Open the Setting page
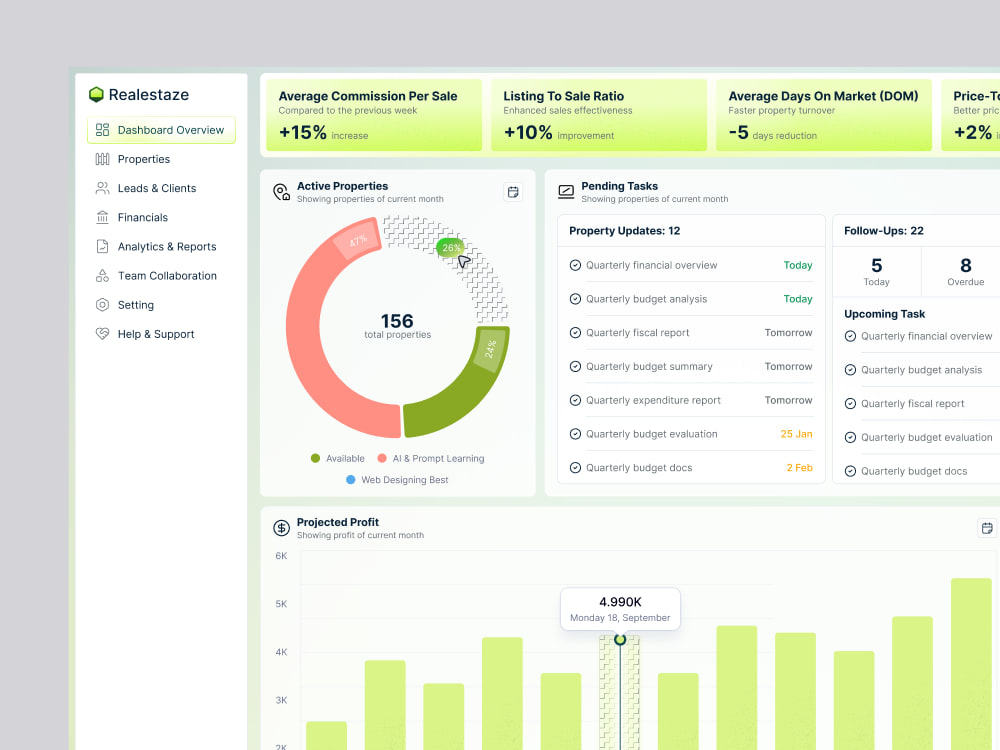The width and height of the screenshot is (1000, 750). [x=135, y=305]
